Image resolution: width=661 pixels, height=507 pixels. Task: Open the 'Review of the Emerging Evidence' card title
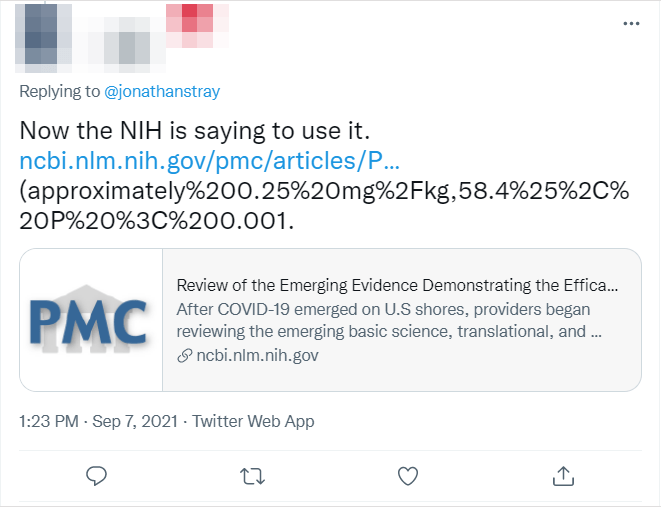click(396, 285)
